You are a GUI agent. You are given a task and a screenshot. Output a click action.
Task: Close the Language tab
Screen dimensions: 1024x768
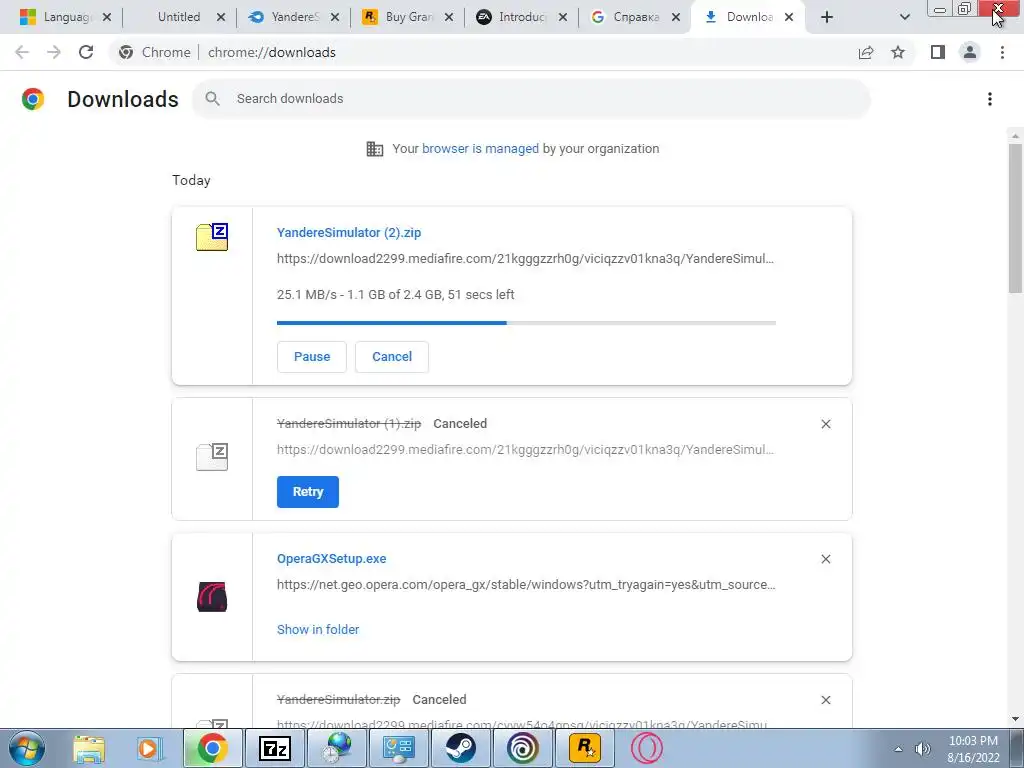point(106,17)
